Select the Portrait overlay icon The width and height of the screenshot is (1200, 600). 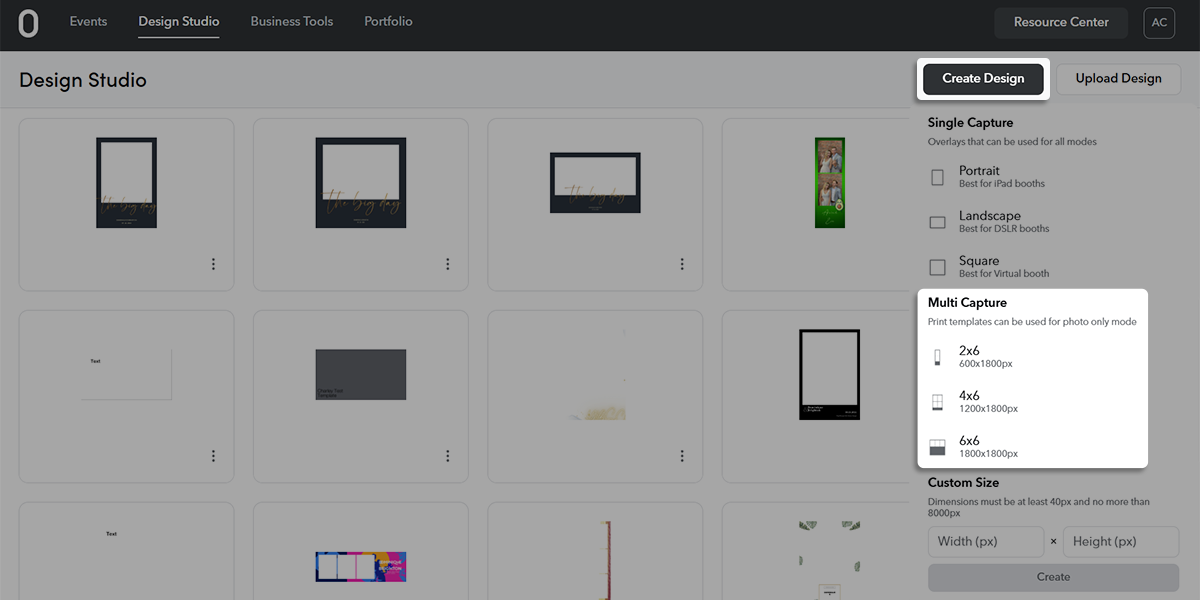pyautogui.click(x=937, y=177)
